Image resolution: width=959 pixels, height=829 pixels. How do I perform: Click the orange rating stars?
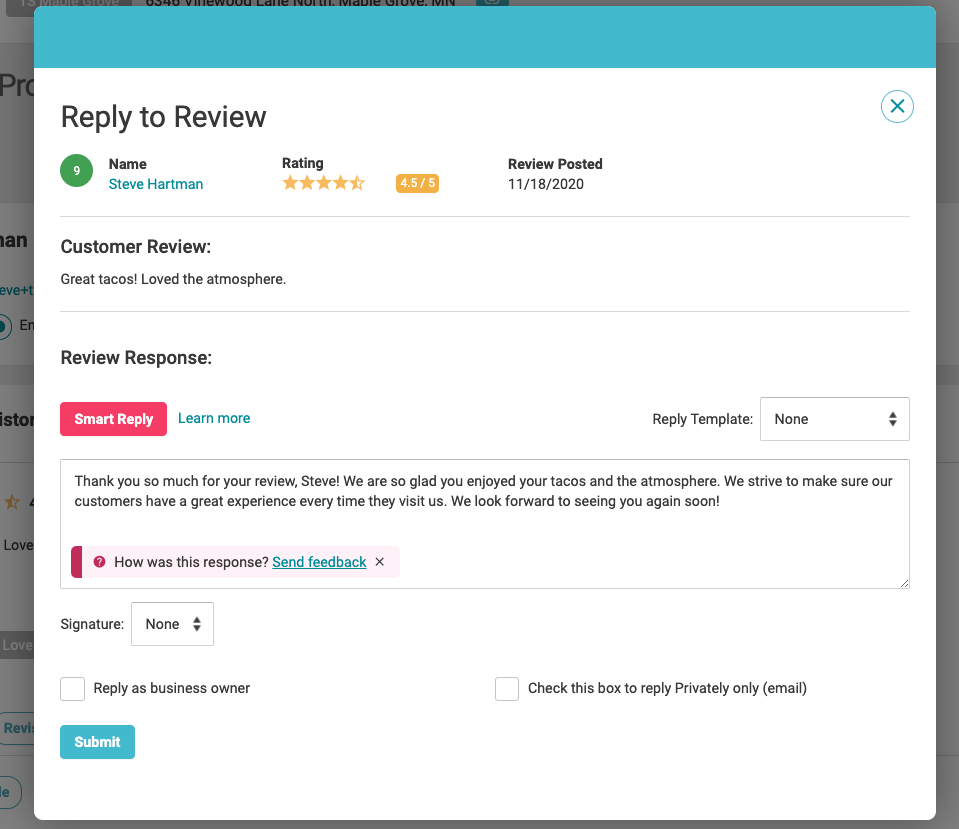(x=323, y=183)
